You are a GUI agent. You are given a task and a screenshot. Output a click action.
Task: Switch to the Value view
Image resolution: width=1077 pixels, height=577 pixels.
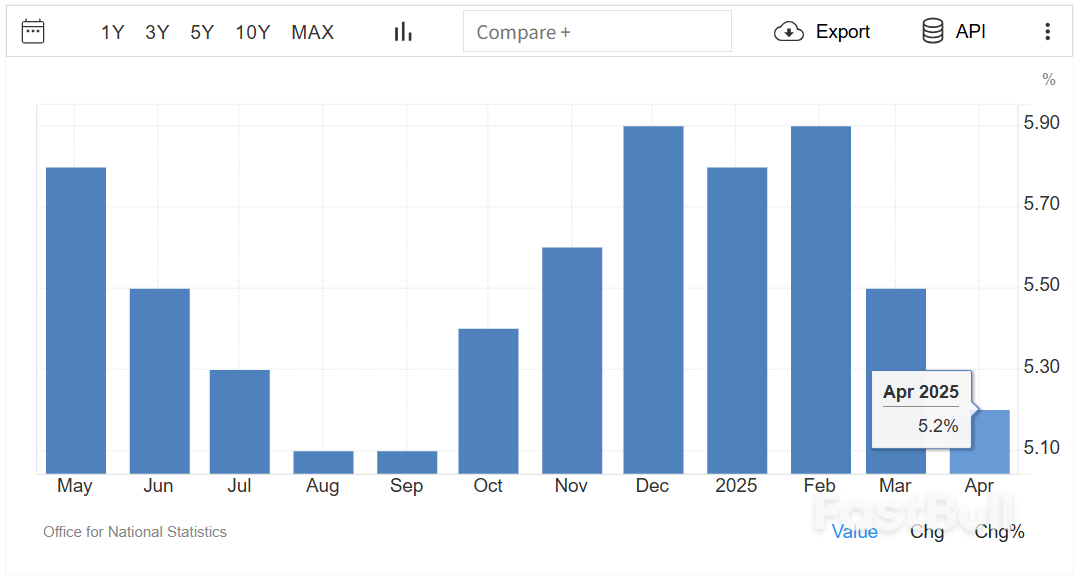click(x=855, y=532)
